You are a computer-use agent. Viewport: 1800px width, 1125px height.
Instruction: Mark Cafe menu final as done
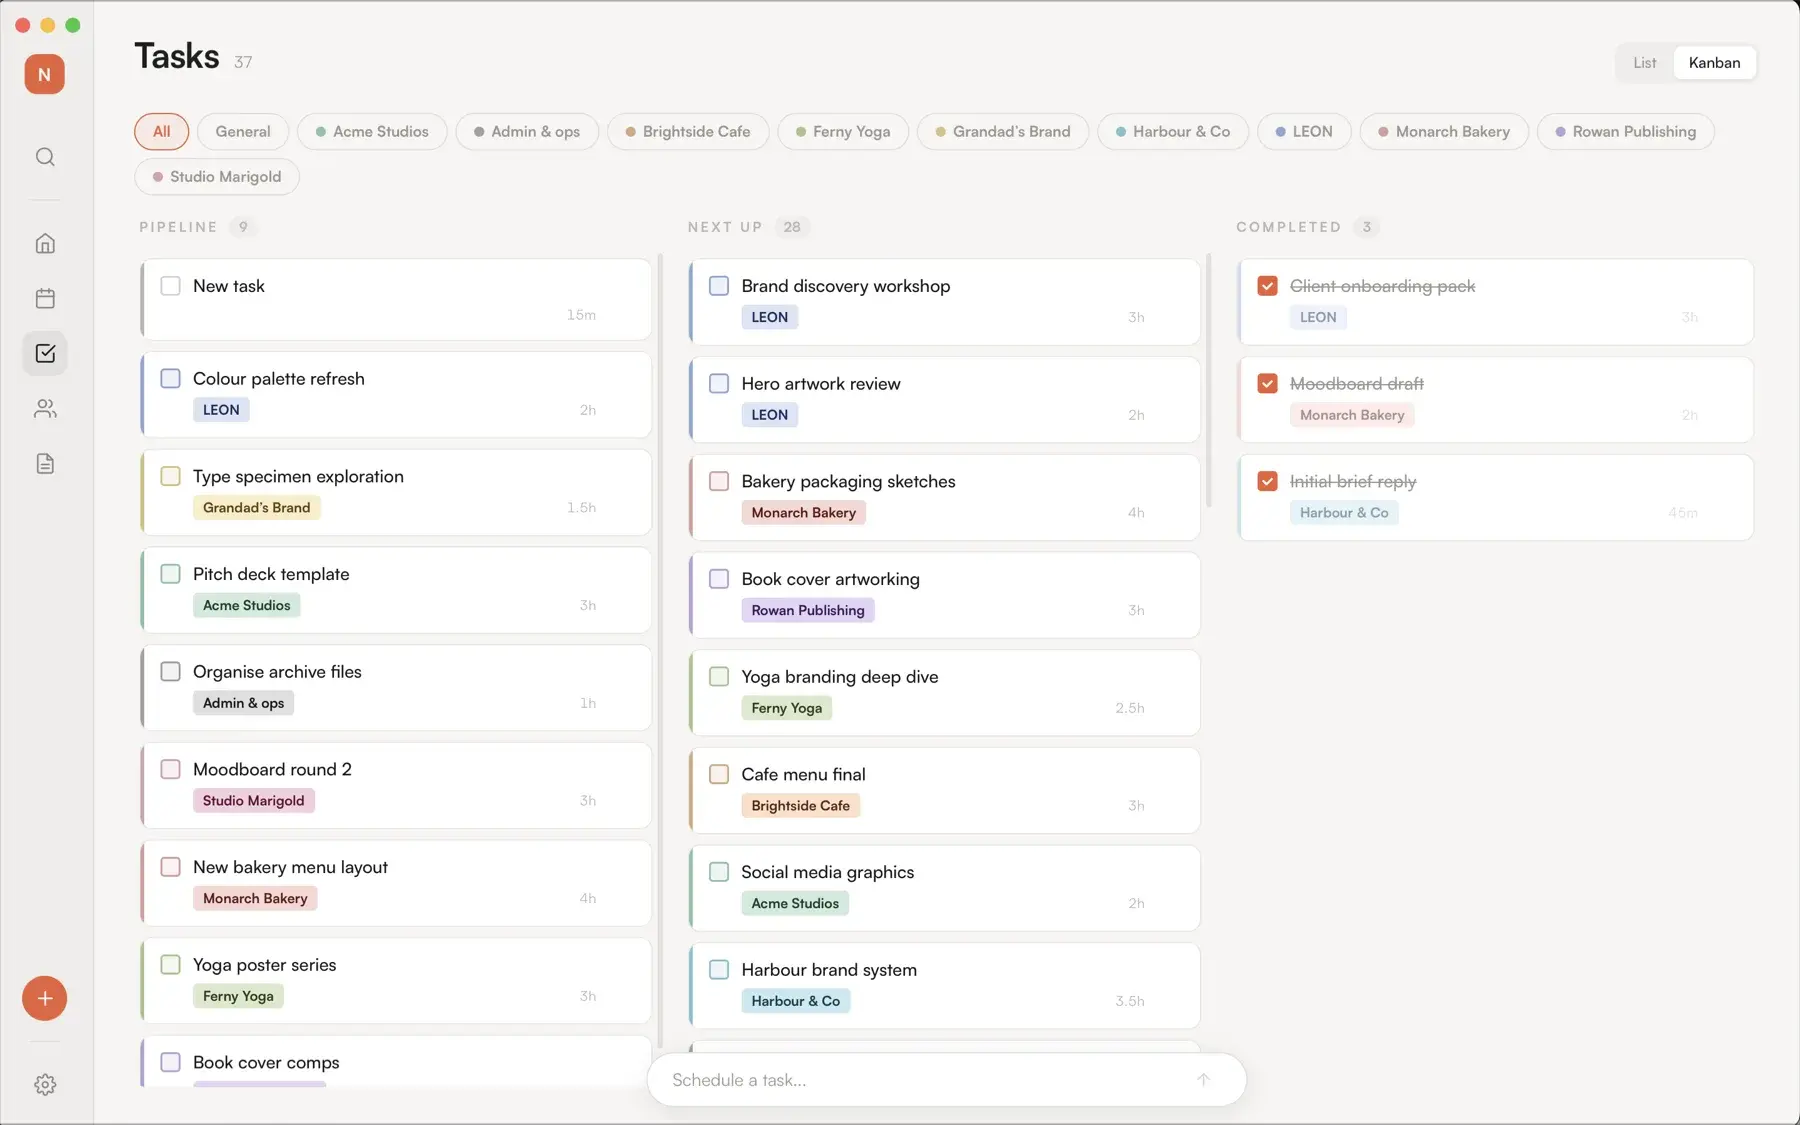(x=719, y=774)
